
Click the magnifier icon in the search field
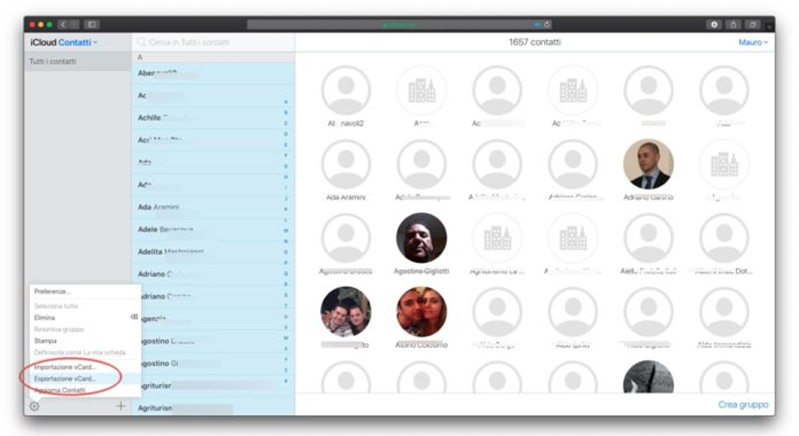tap(141, 42)
